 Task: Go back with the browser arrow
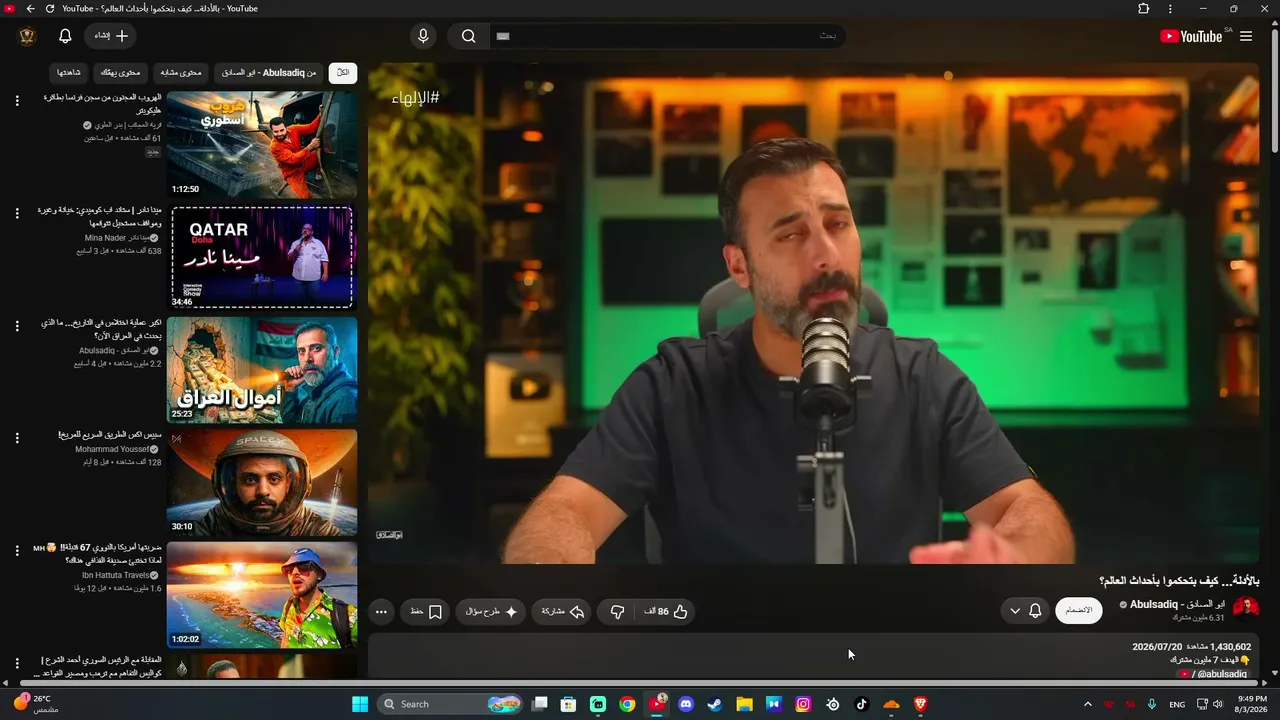30,9
